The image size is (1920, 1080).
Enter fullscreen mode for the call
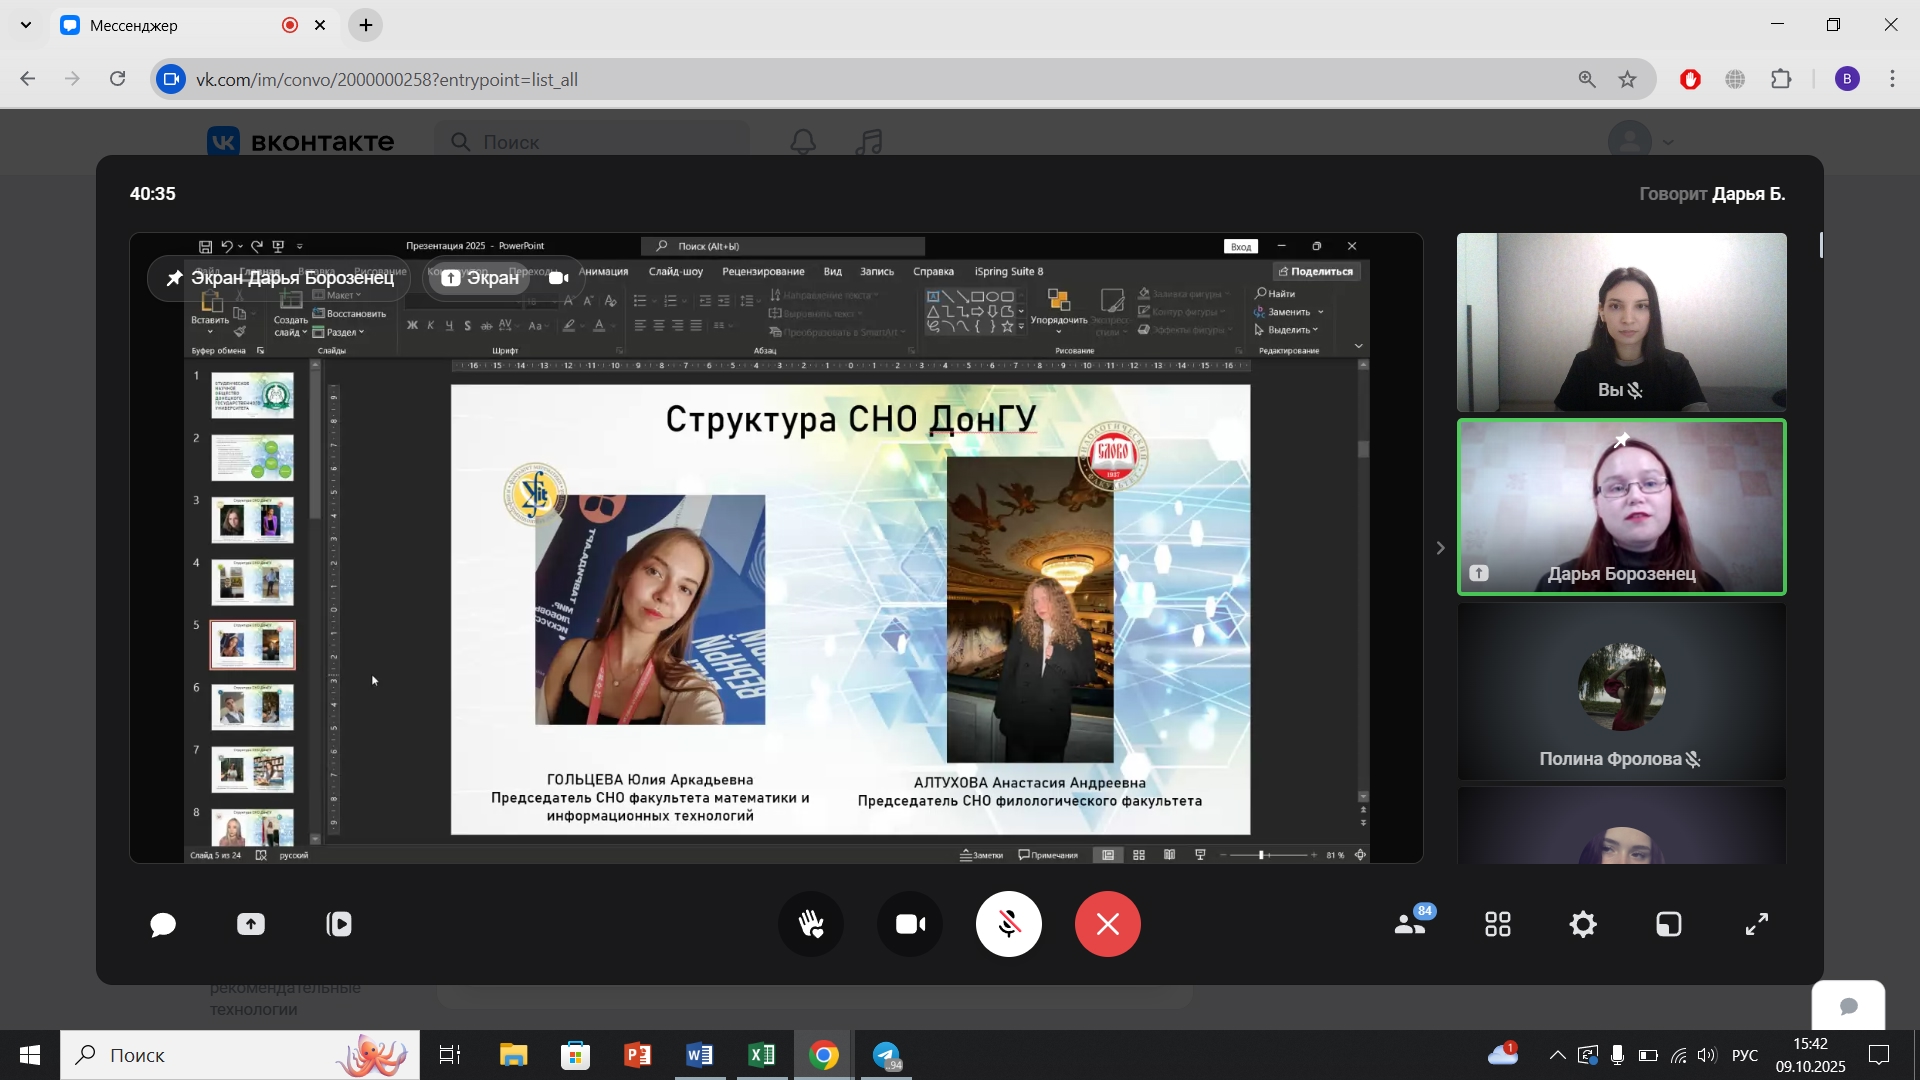click(x=1757, y=925)
